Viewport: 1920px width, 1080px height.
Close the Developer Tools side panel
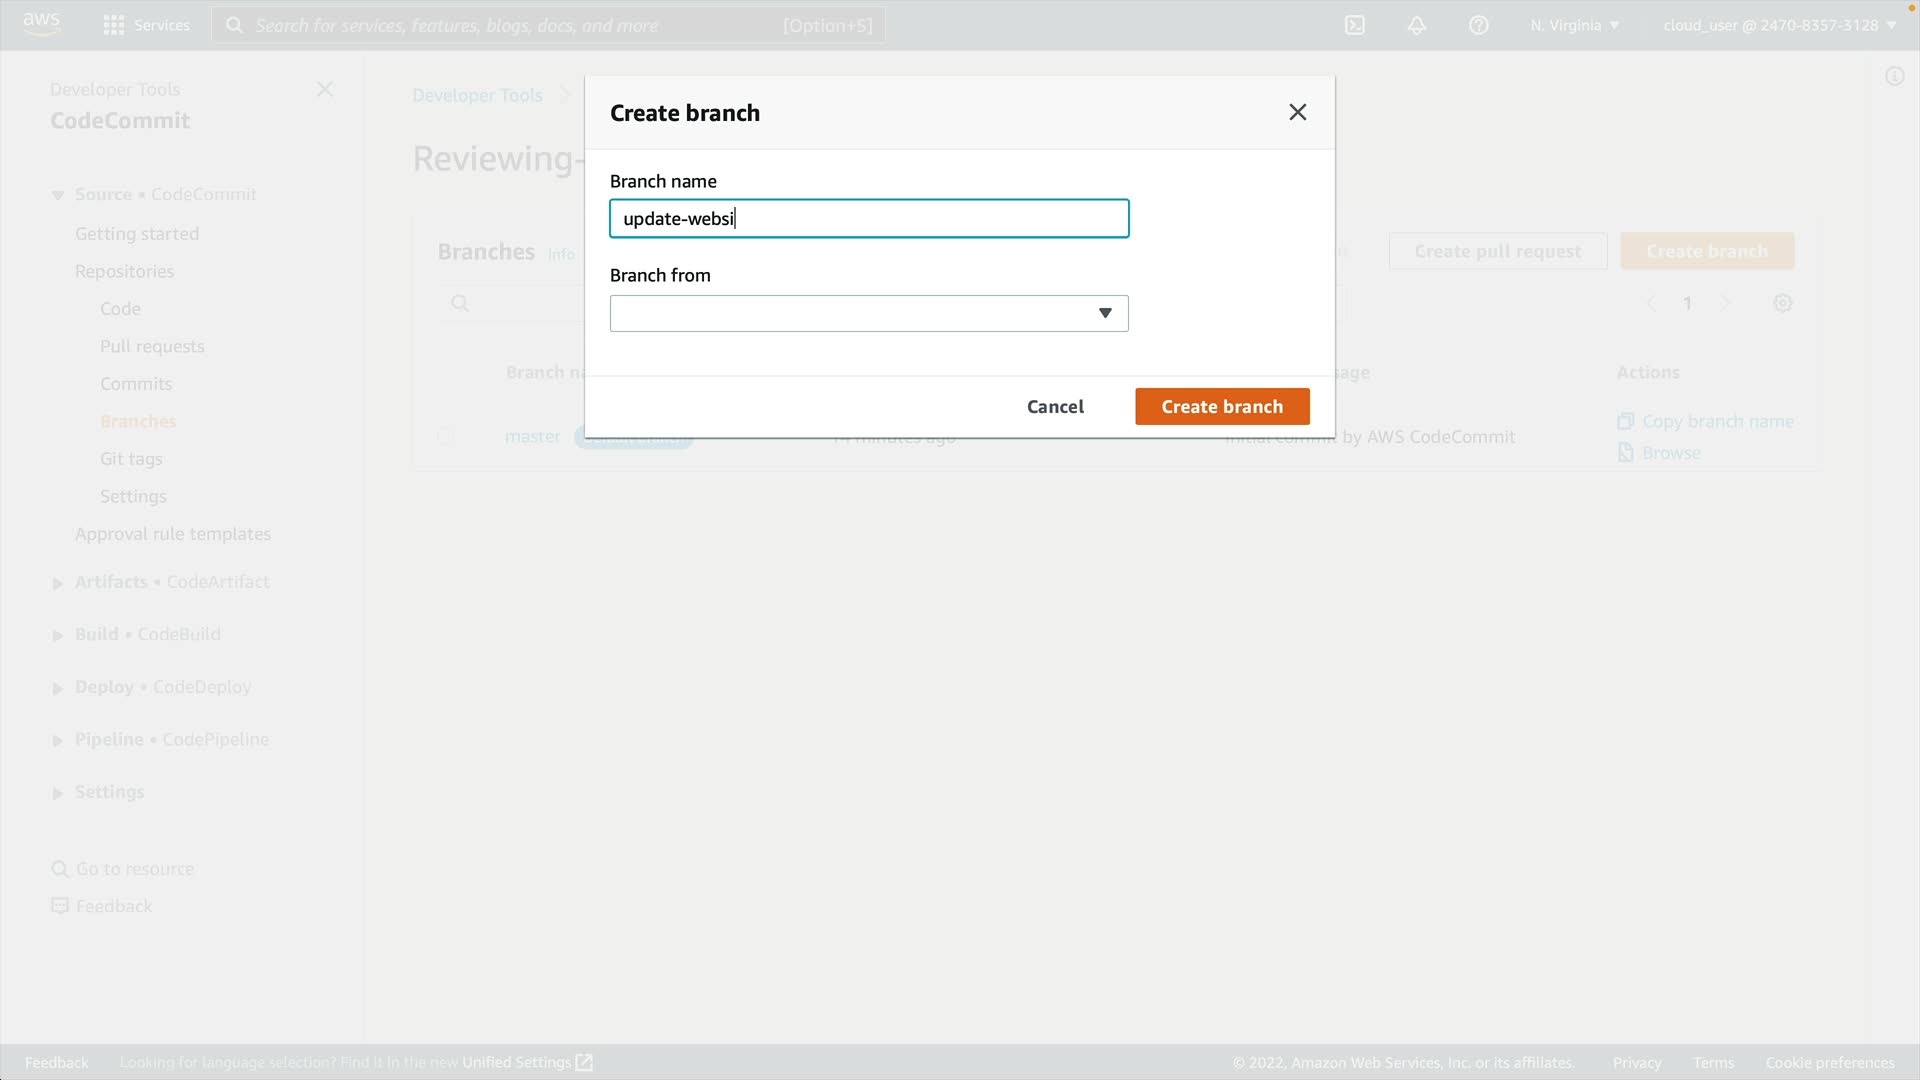click(x=324, y=90)
